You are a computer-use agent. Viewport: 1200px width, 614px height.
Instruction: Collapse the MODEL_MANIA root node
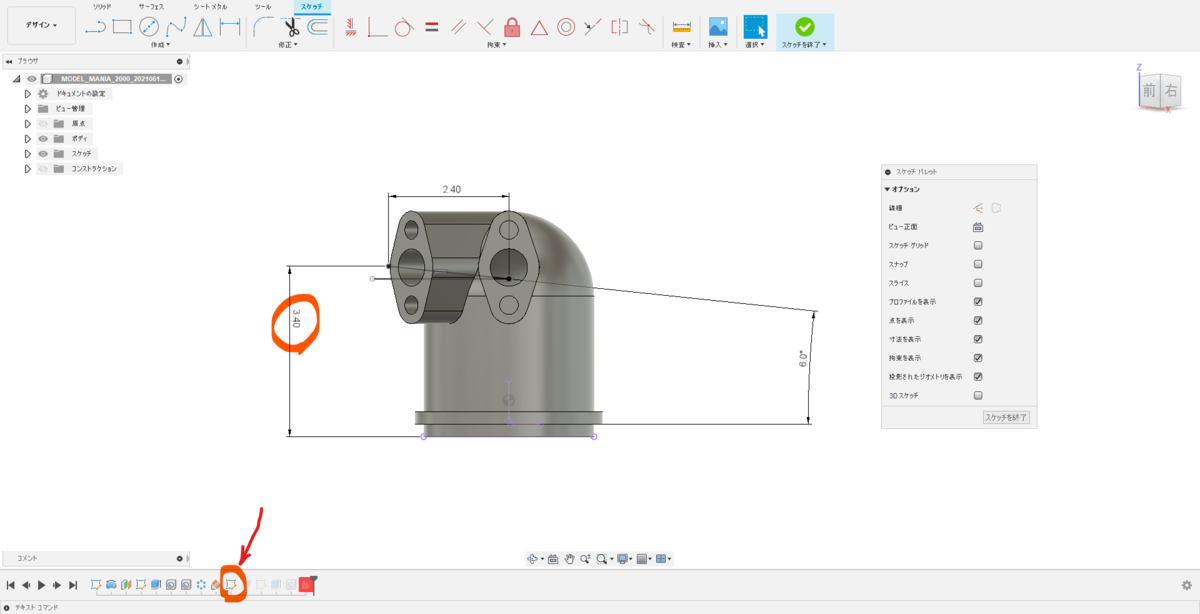click(17, 79)
